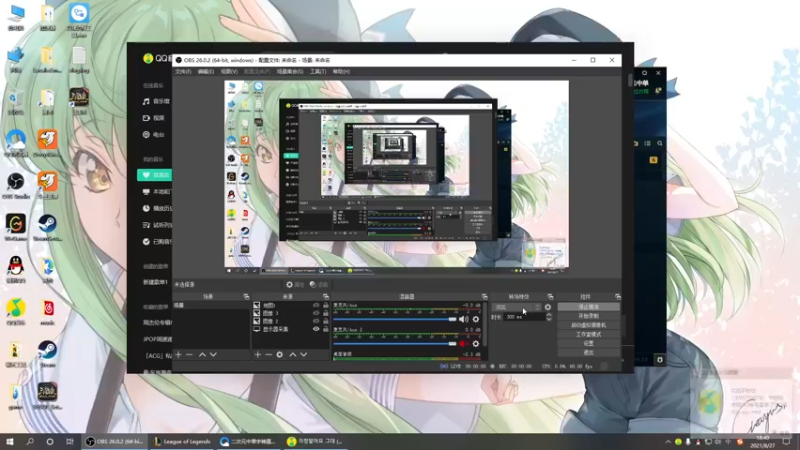Remove the selected scene with the minus icon
The image size is (800, 450).
pos(189,354)
